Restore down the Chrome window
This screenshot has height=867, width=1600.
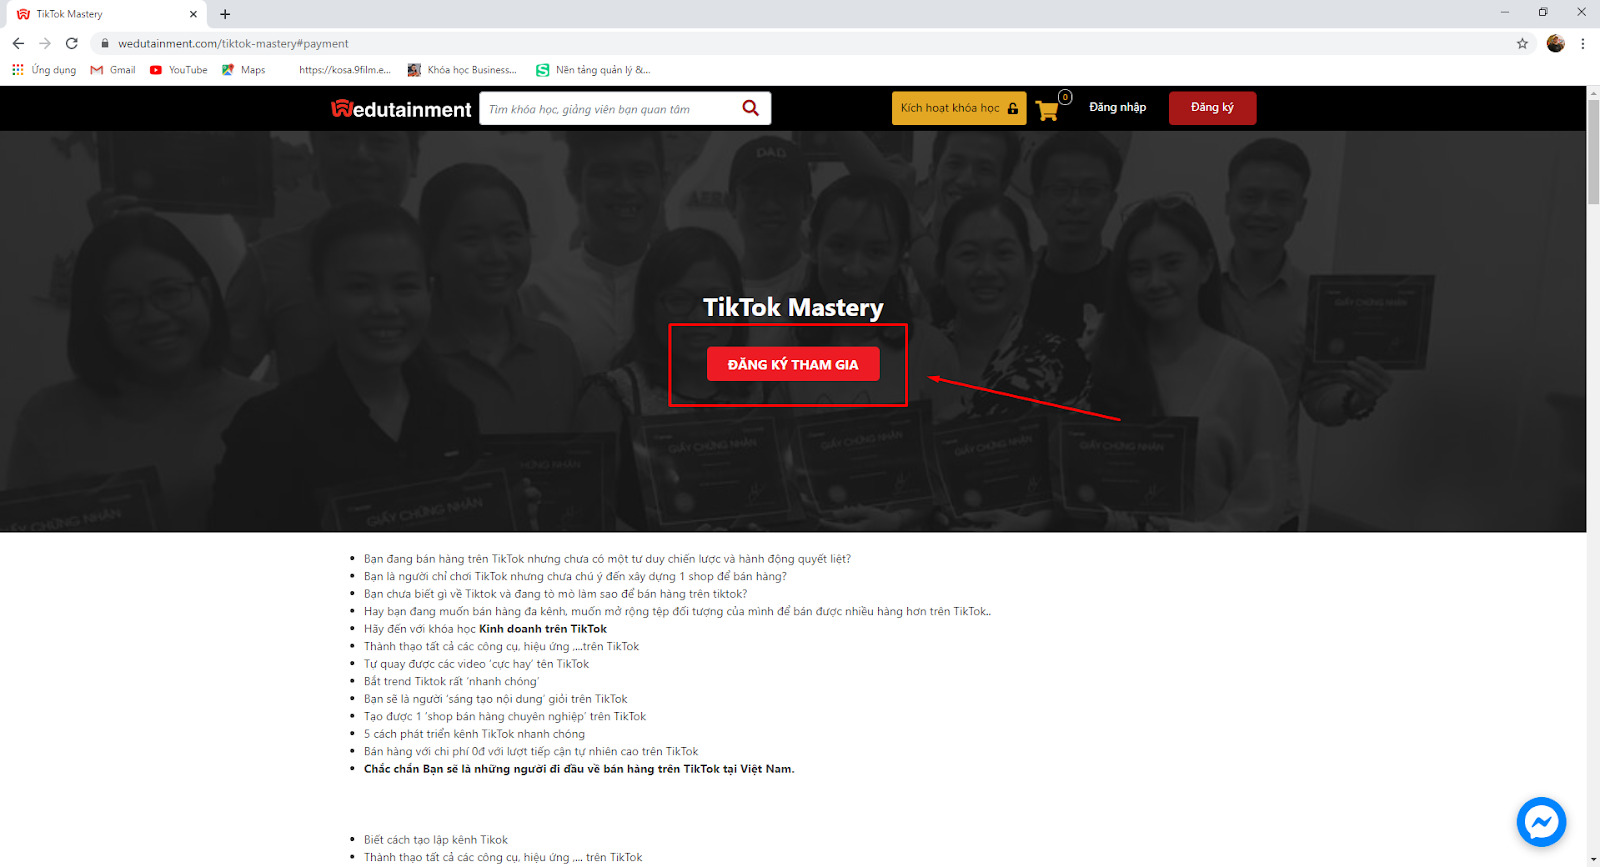[x=1543, y=12]
